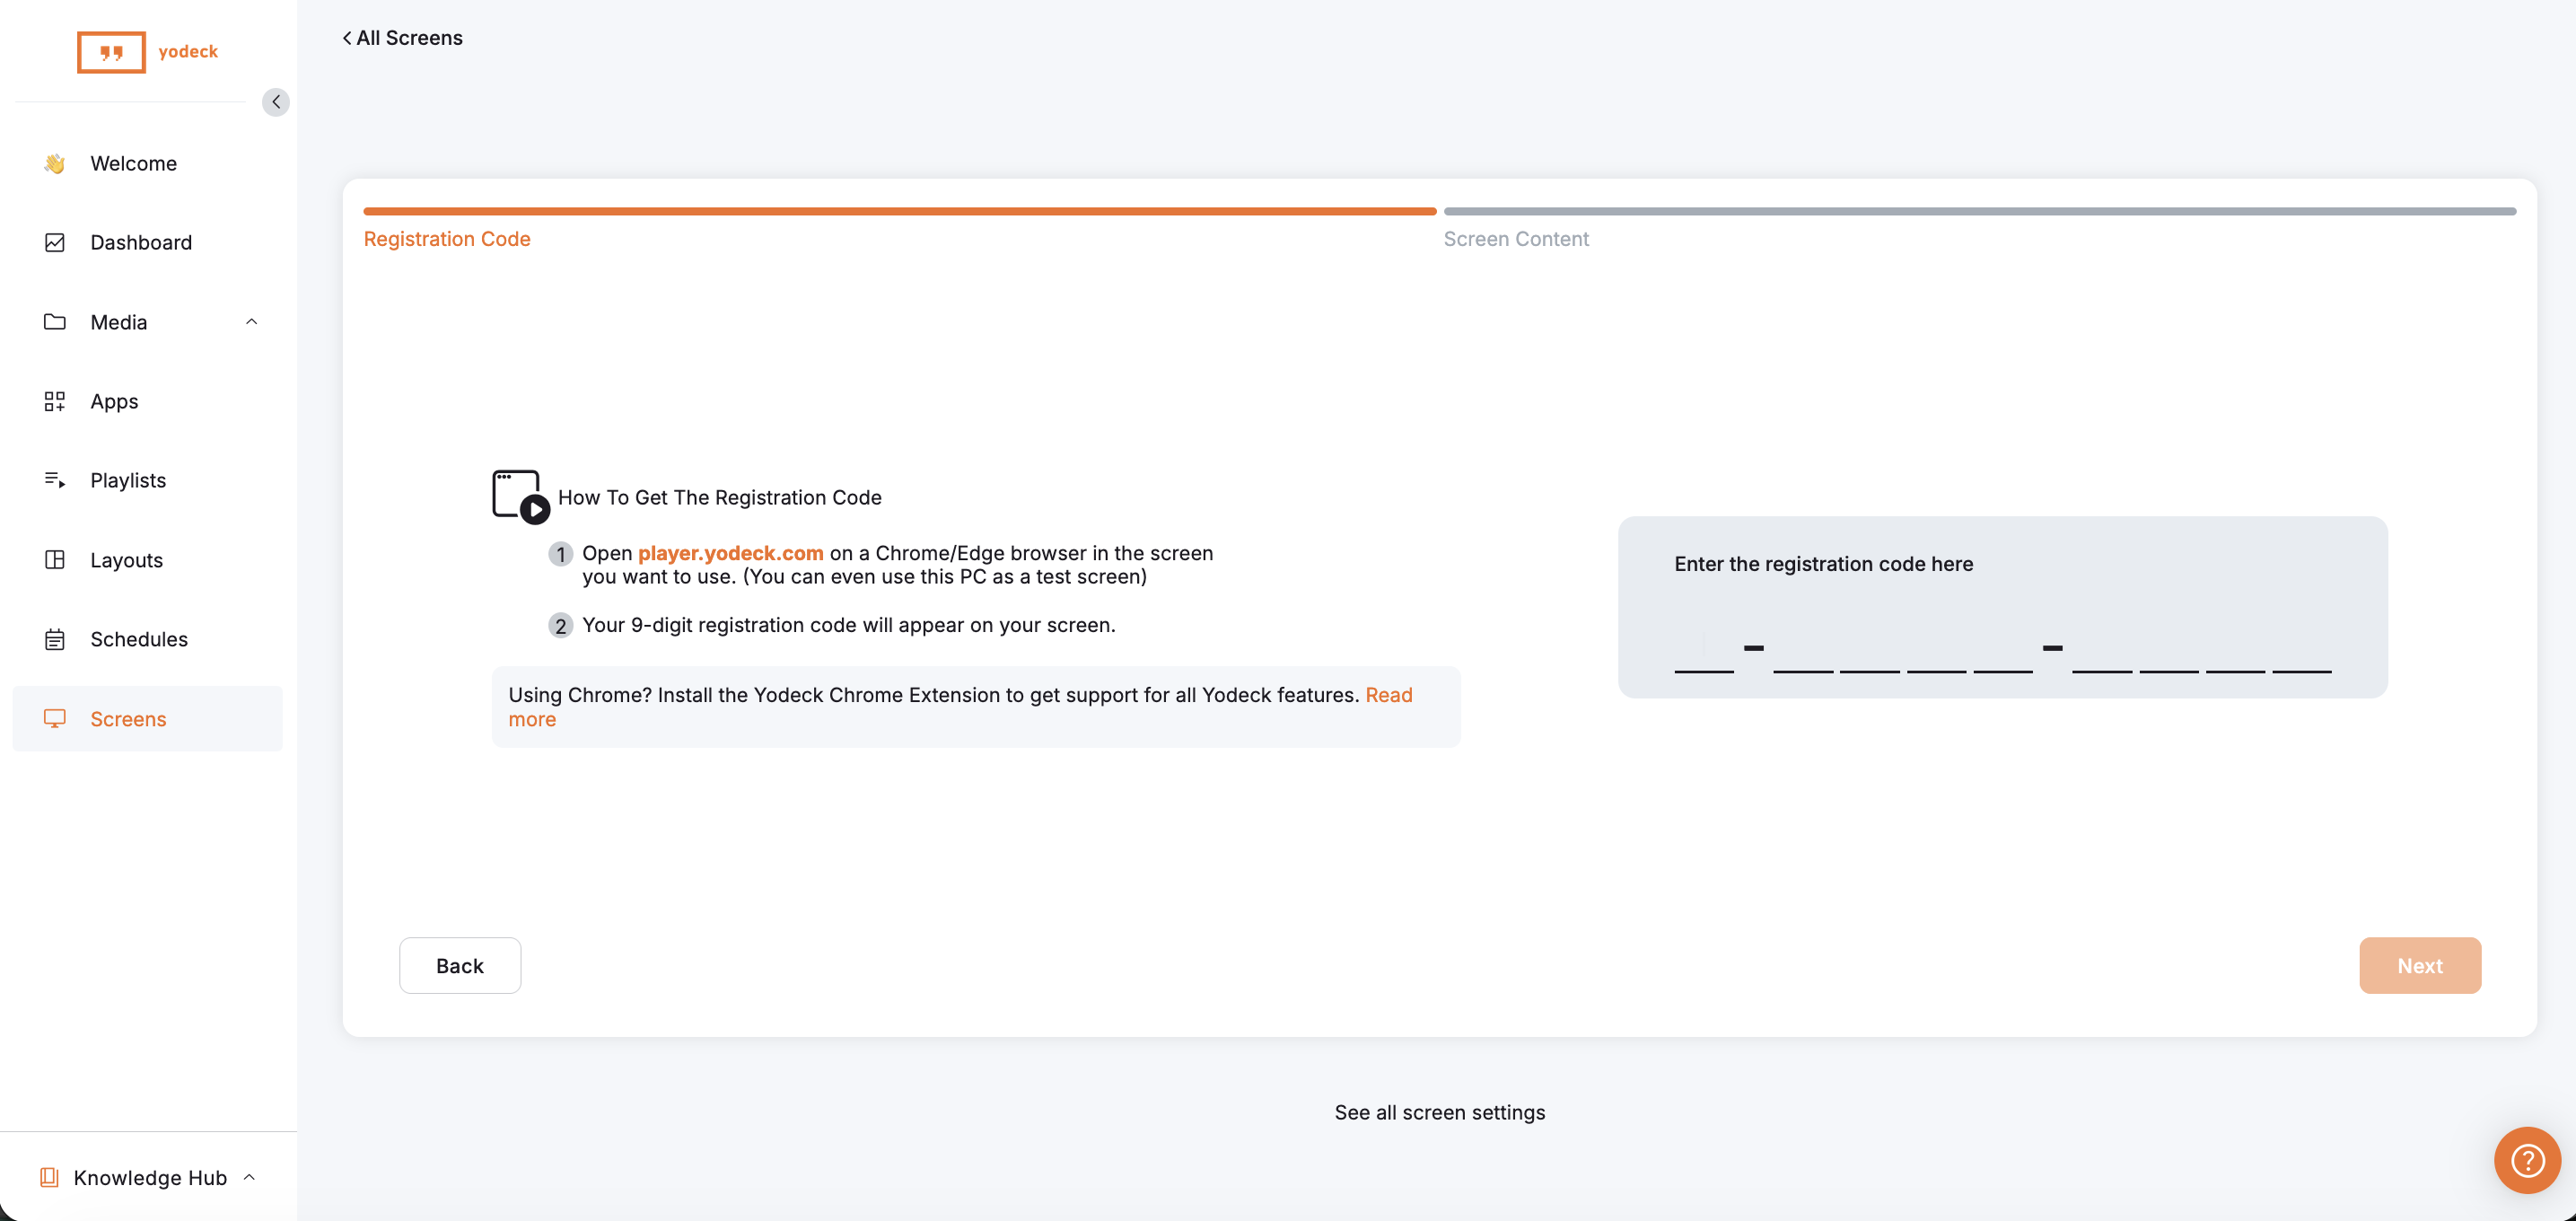
Task: Click the first registration code digit field
Action: (1703, 652)
